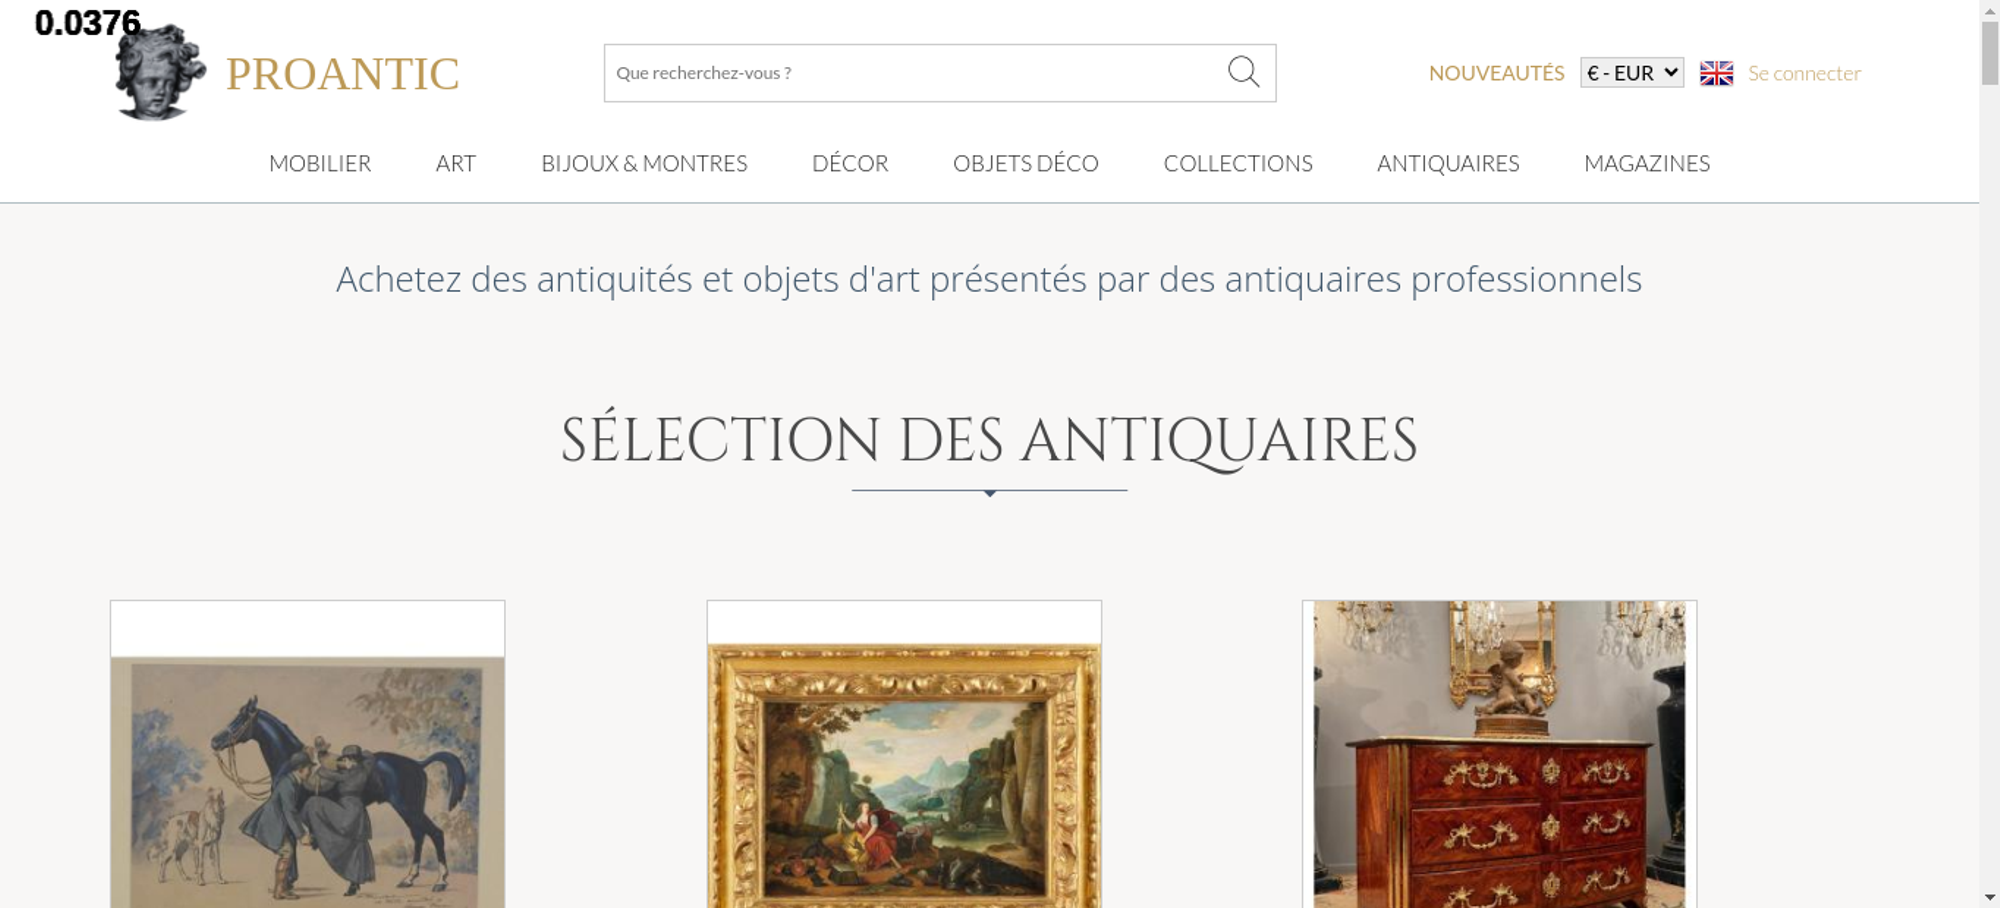
Task: Click the Se connecter link
Action: [x=1804, y=73]
